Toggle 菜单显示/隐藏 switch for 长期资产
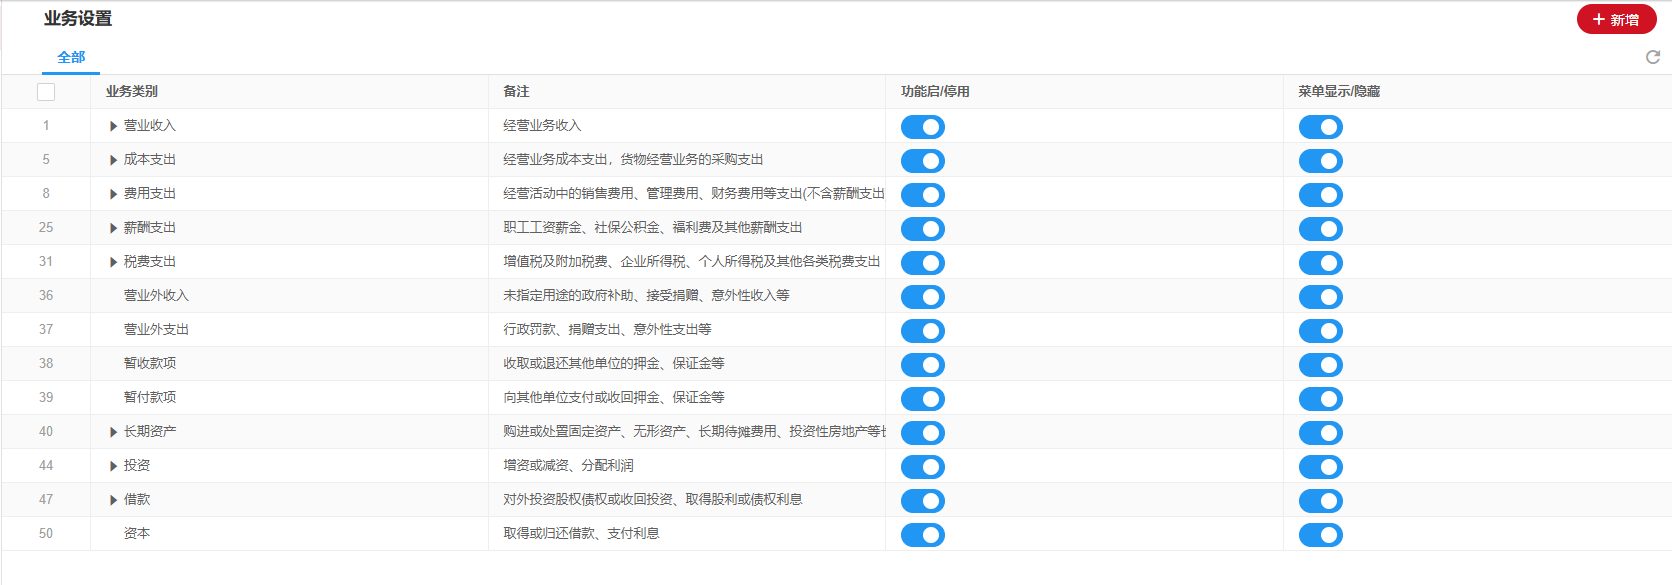Viewport: 1672px width, 585px height. 1321,433
